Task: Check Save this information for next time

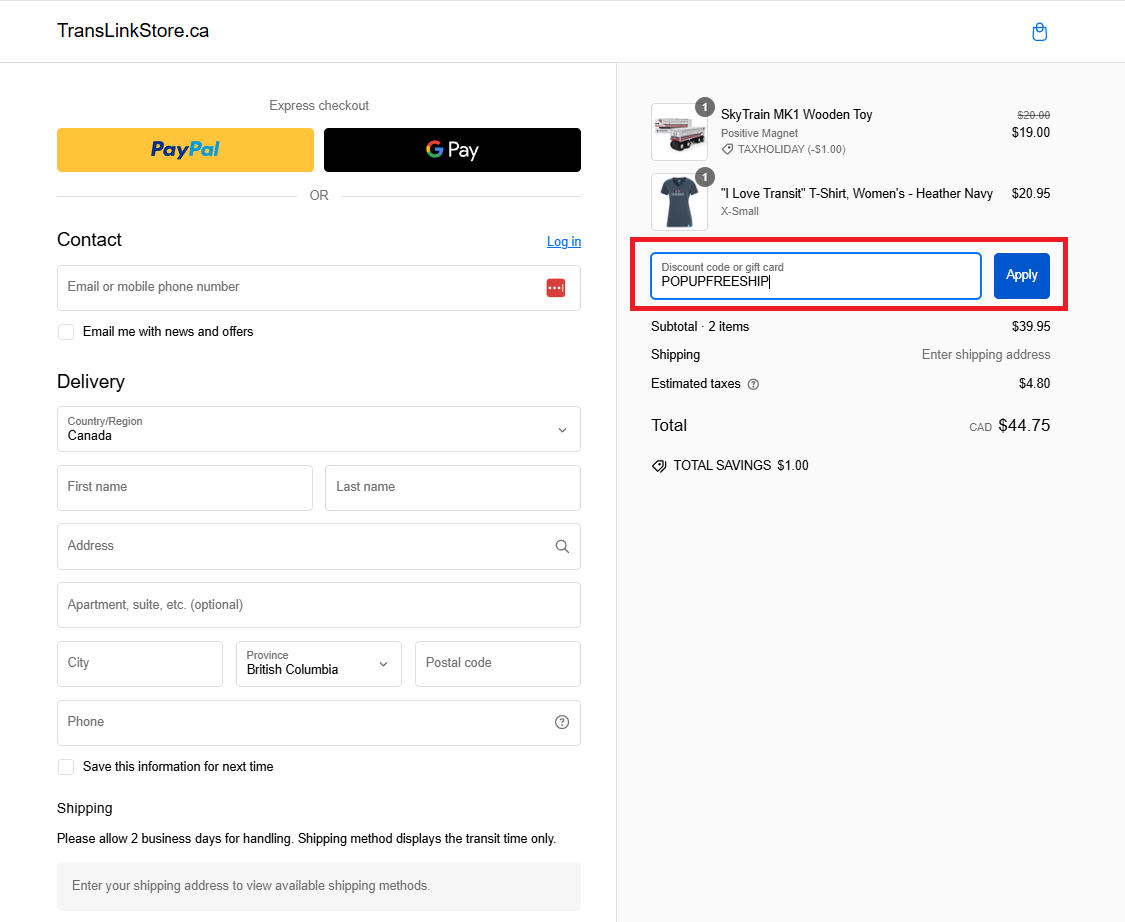Action: [x=66, y=767]
